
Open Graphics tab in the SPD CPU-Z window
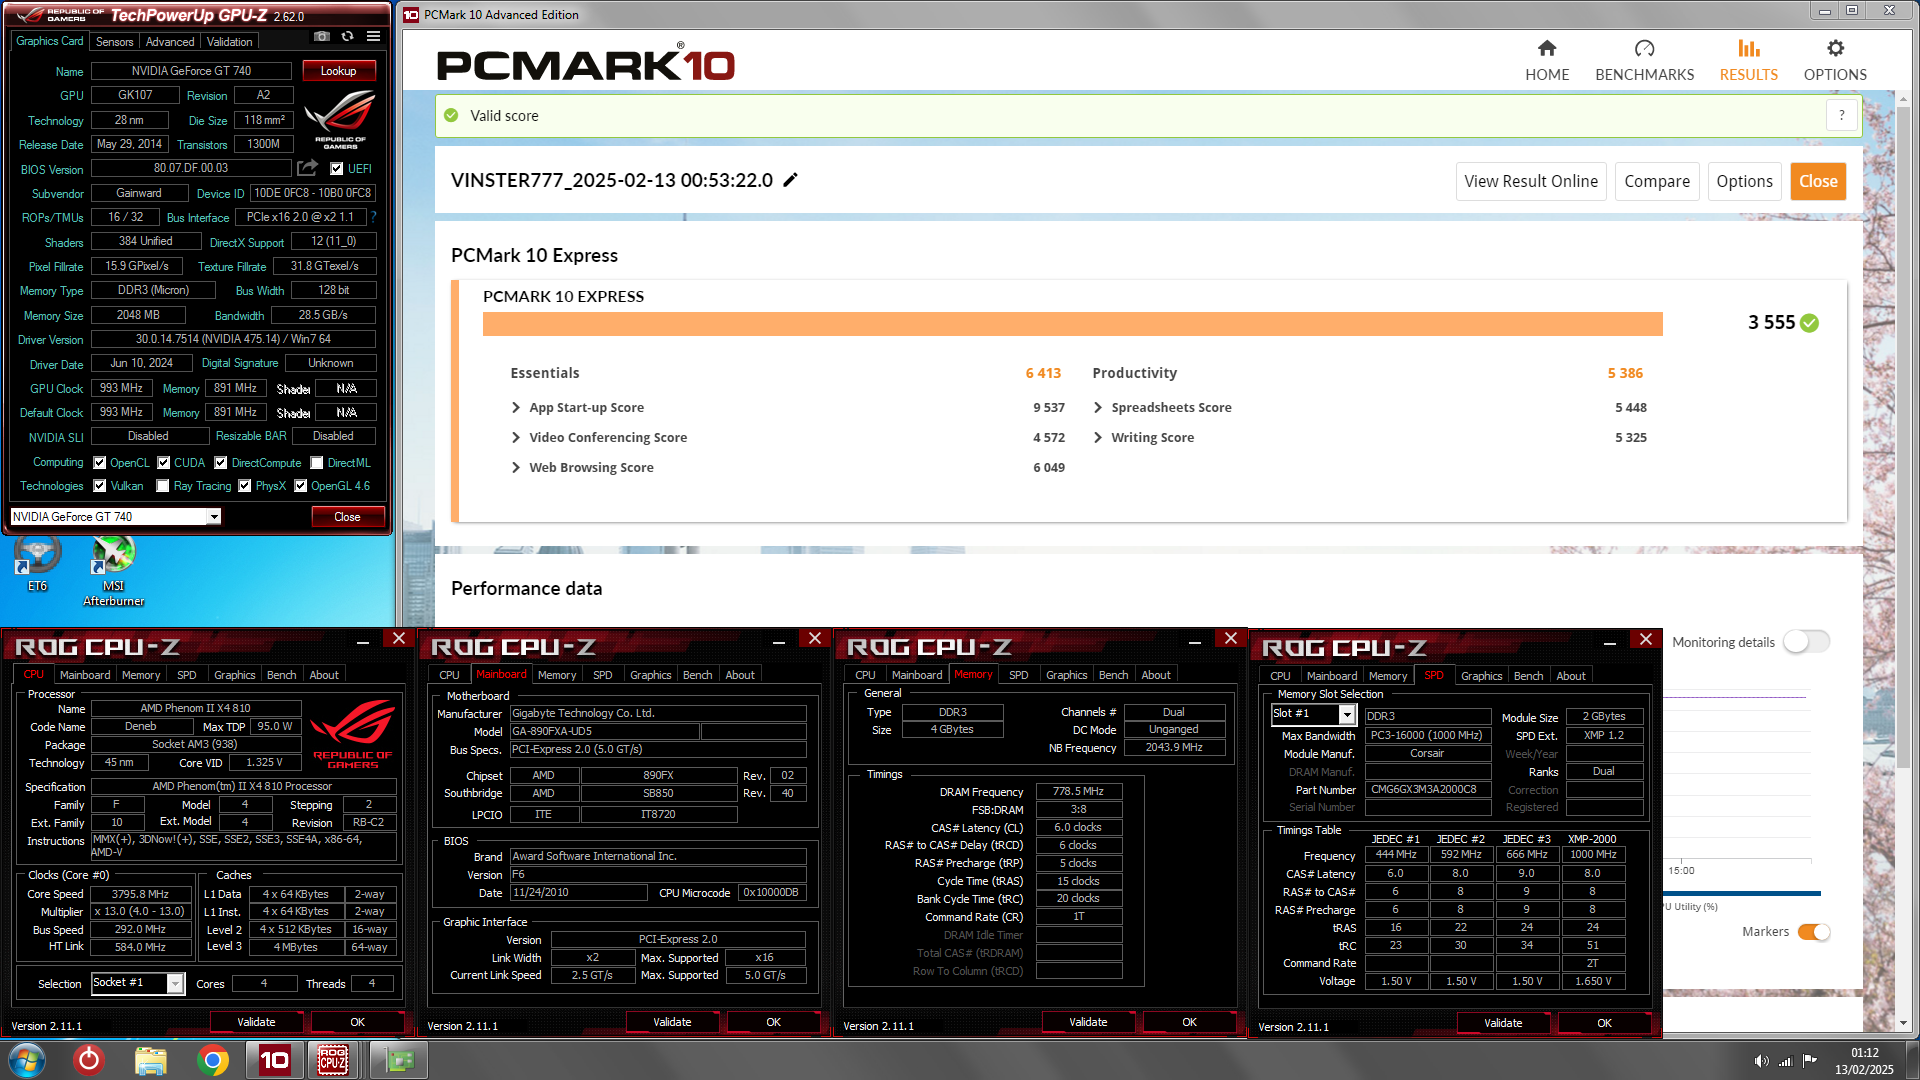[x=1481, y=676]
